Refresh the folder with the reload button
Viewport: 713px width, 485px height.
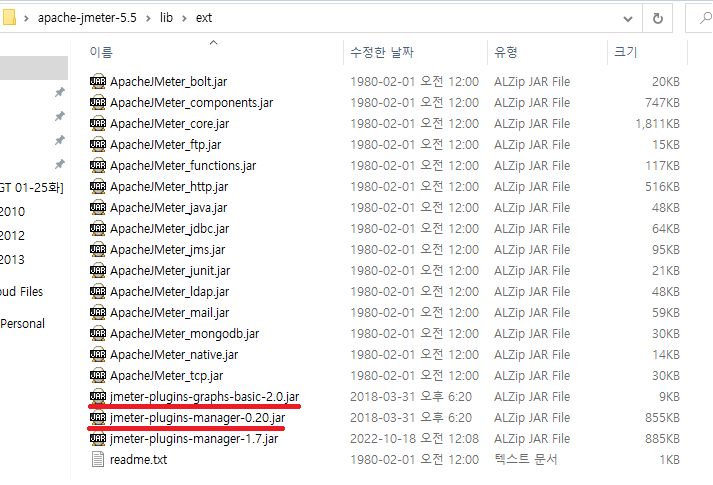coord(658,18)
